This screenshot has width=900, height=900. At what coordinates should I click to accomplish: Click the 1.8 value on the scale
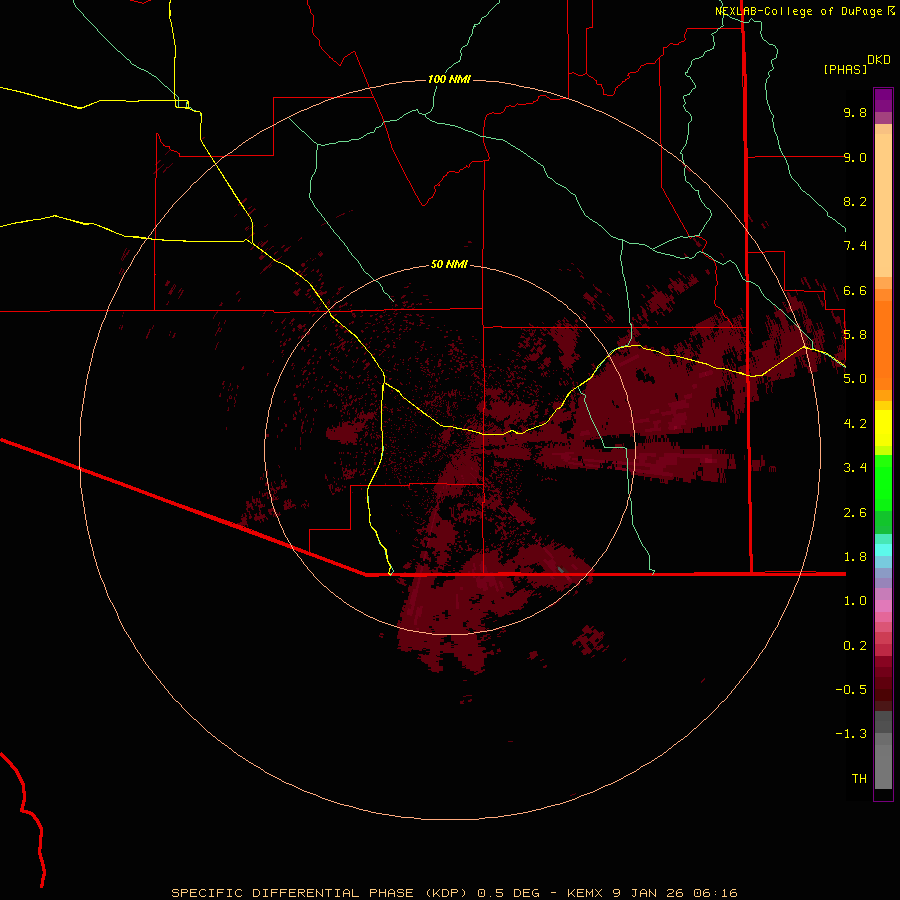(x=855, y=557)
